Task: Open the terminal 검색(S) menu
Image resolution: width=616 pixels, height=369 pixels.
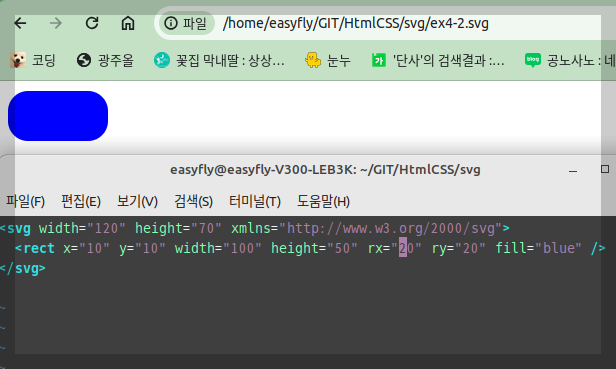Action: [x=193, y=202]
